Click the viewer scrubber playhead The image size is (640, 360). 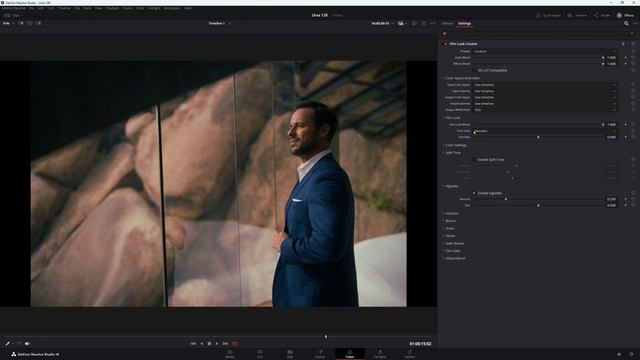pos(326,337)
